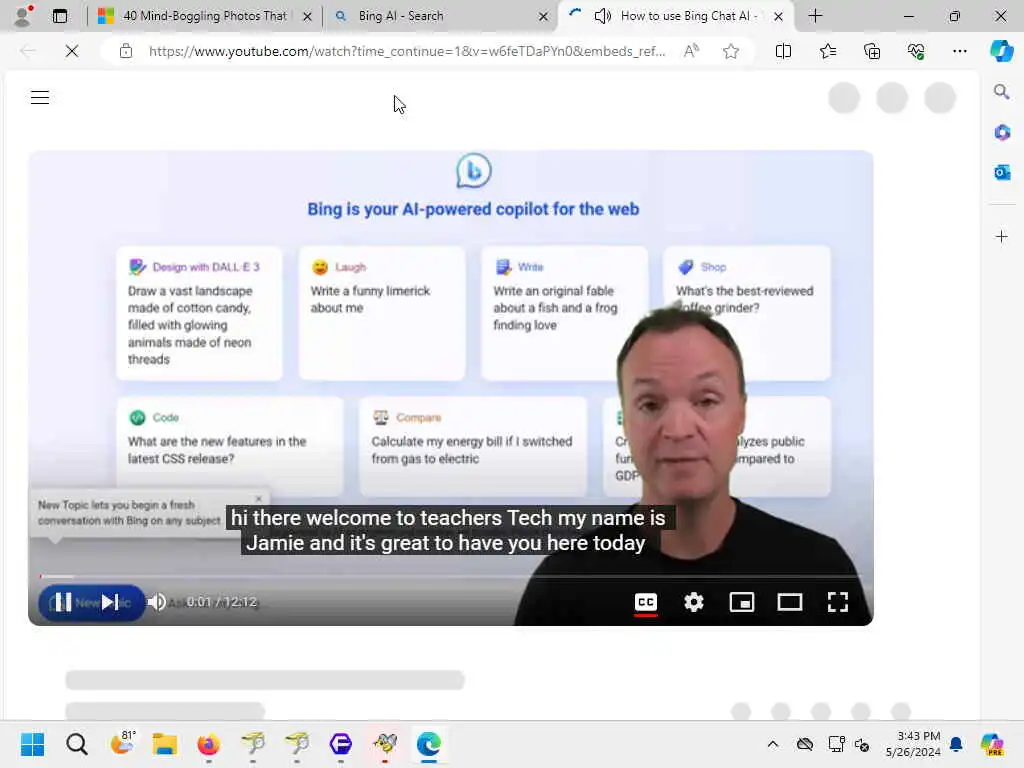Toggle theater mode view
Image resolution: width=1024 pixels, height=768 pixels.
pyautogui.click(x=790, y=602)
